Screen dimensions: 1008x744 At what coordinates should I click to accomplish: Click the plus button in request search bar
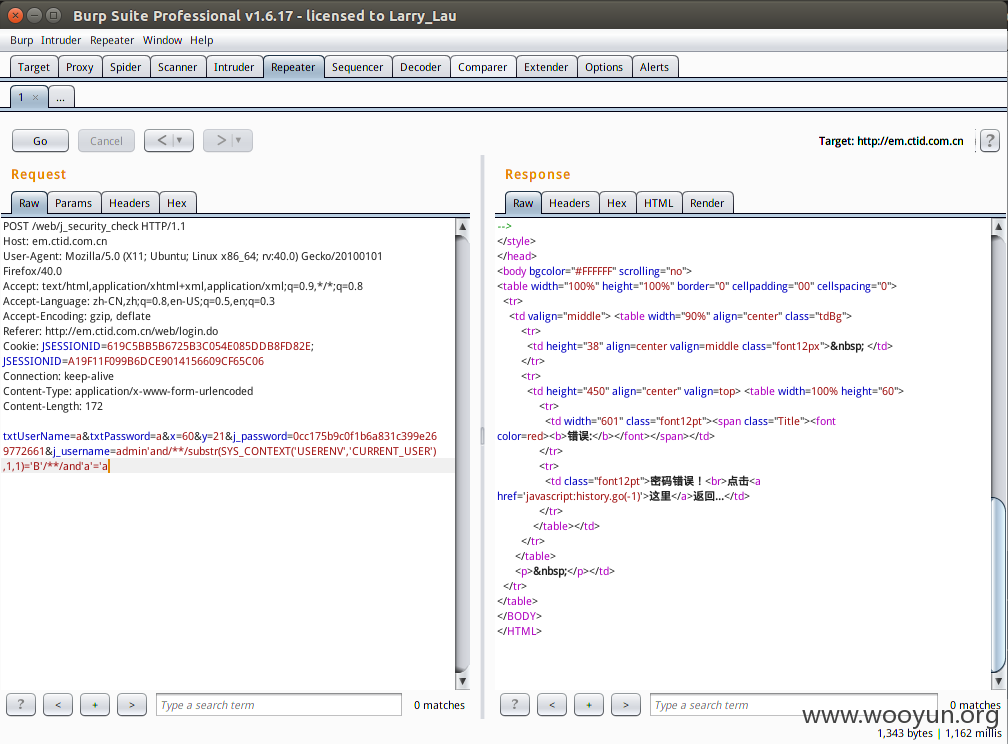(x=95, y=704)
